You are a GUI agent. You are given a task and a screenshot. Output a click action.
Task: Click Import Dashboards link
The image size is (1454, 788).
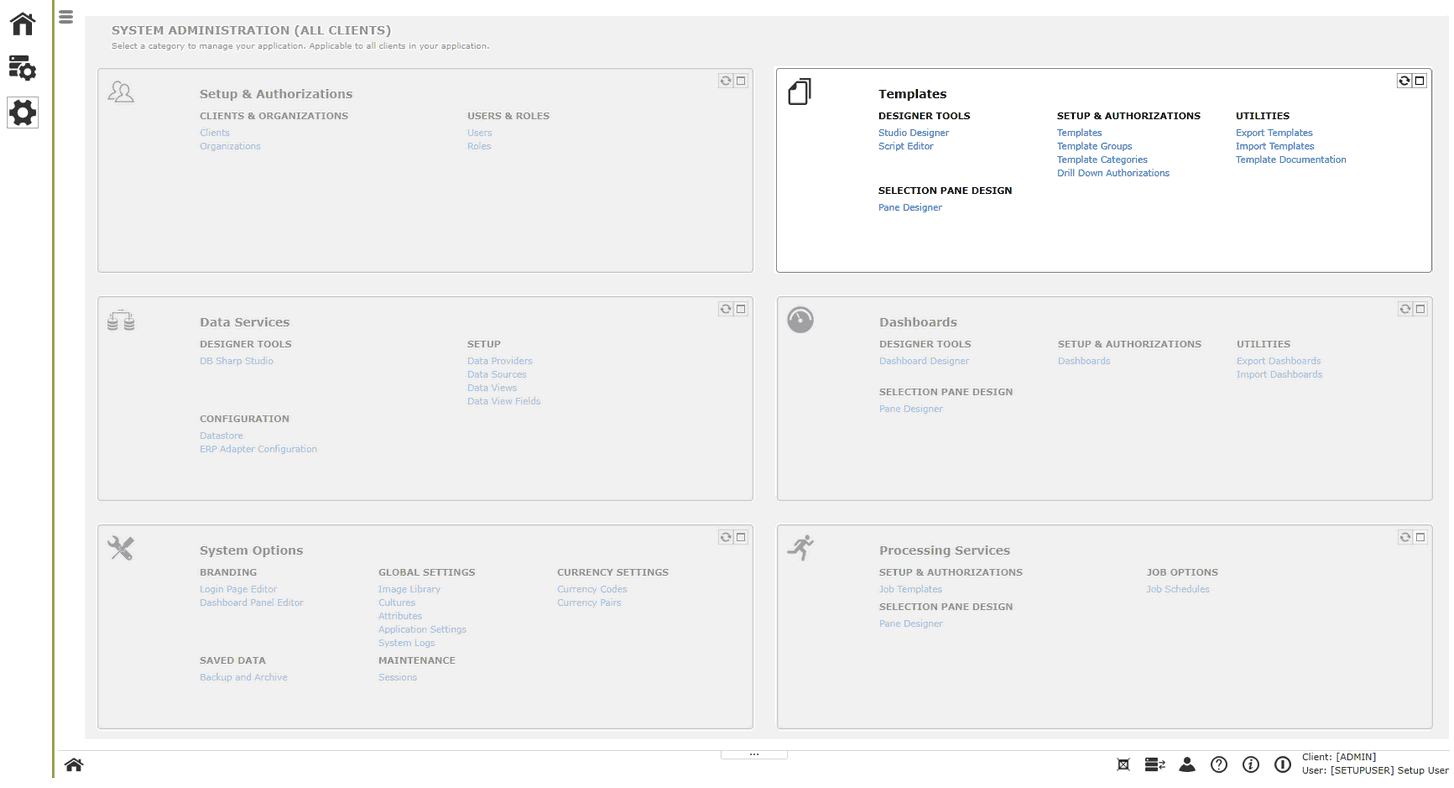[x=1279, y=374]
